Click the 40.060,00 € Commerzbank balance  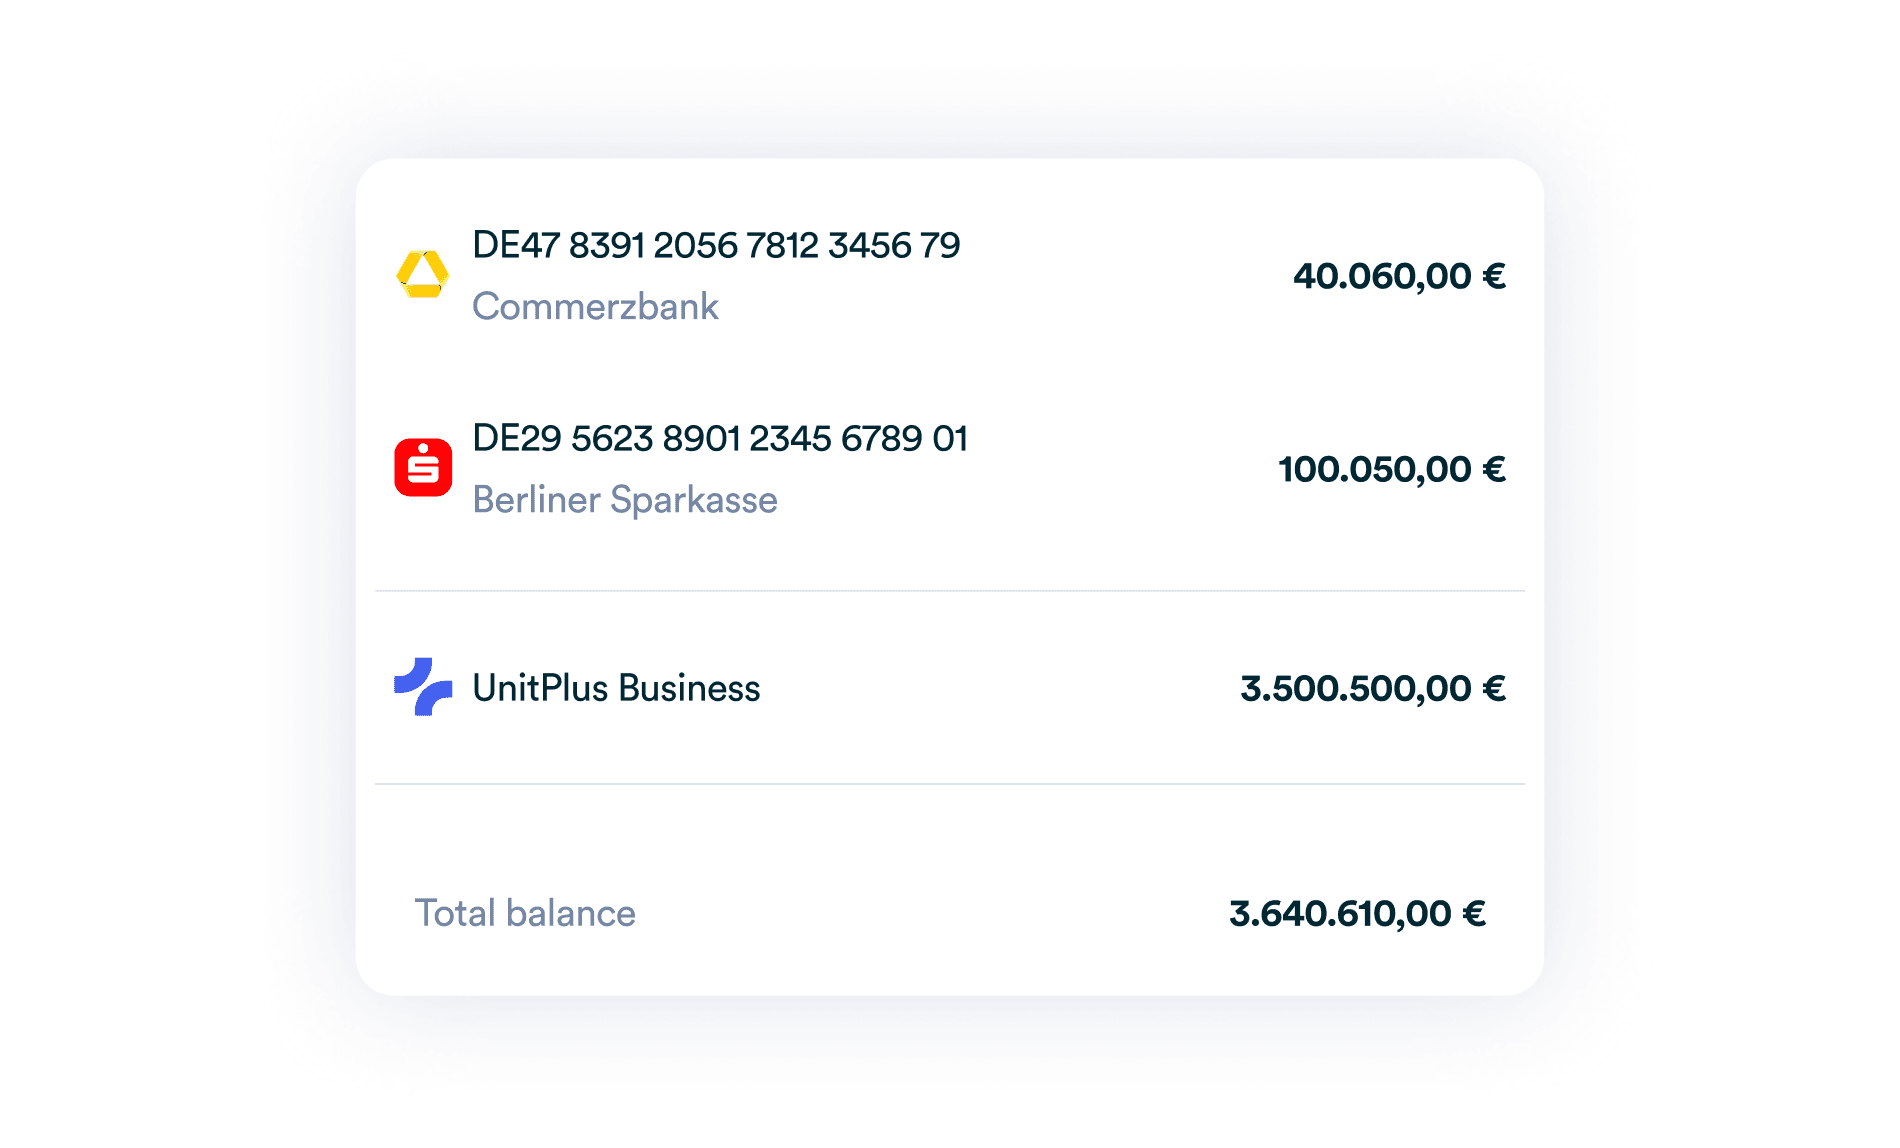click(x=1399, y=276)
